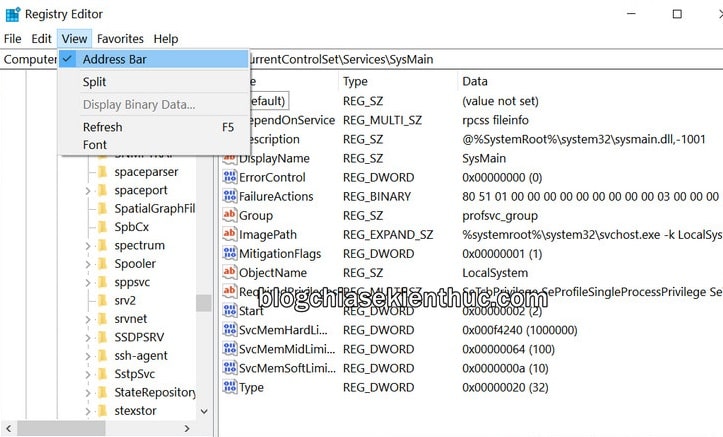This screenshot has height=437, width=723.
Task: Click the SSDPSRV folder icon
Action: [x=103, y=337]
